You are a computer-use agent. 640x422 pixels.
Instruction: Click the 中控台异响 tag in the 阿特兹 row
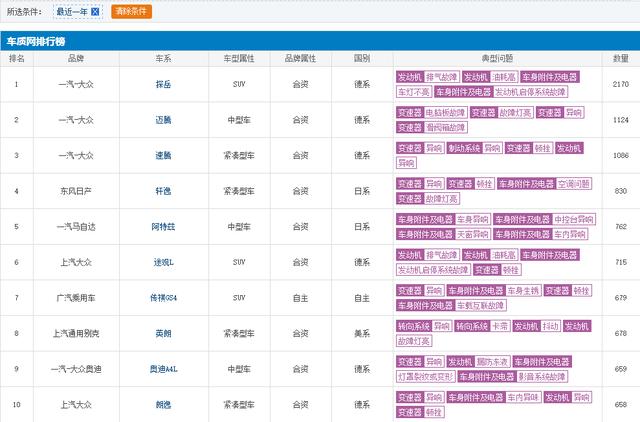tap(574, 220)
